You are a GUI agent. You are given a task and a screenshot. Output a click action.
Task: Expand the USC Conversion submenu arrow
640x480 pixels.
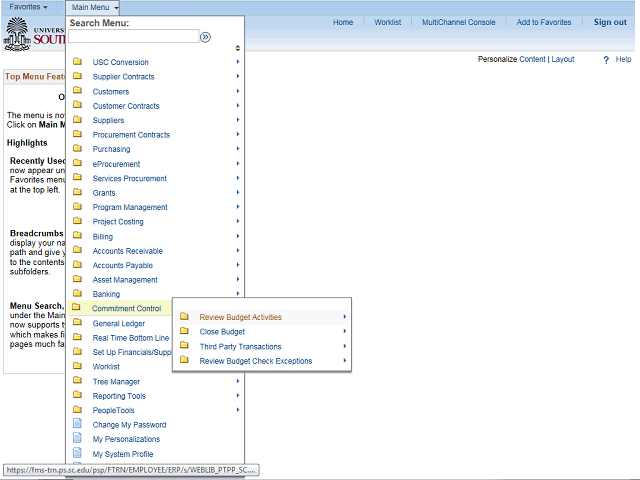(238, 62)
